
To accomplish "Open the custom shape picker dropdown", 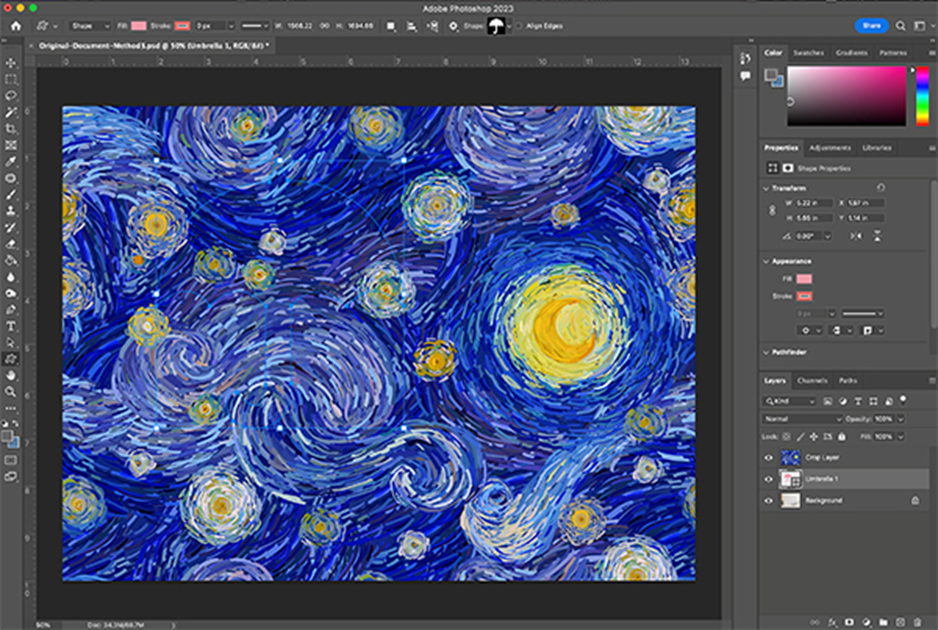I will (x=509, y=26).
